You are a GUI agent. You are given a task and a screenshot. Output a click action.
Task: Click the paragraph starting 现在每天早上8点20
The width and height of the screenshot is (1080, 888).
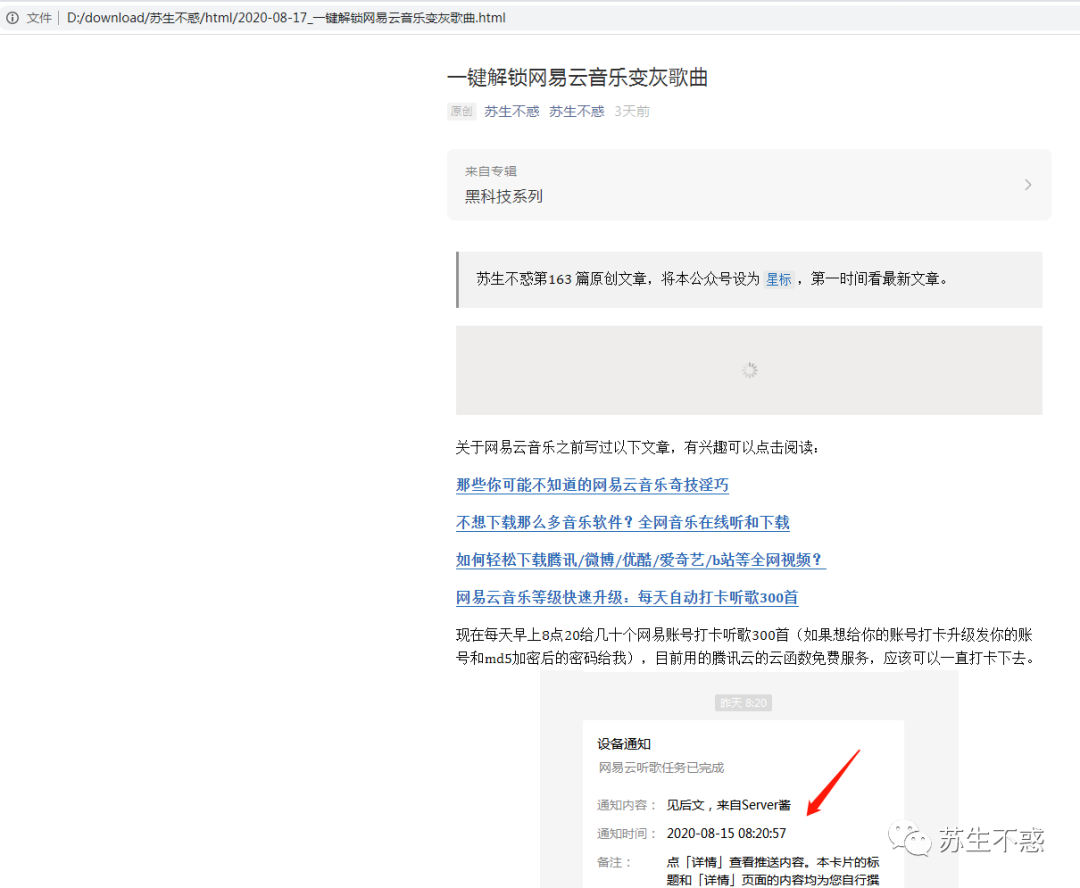(747, 646)
